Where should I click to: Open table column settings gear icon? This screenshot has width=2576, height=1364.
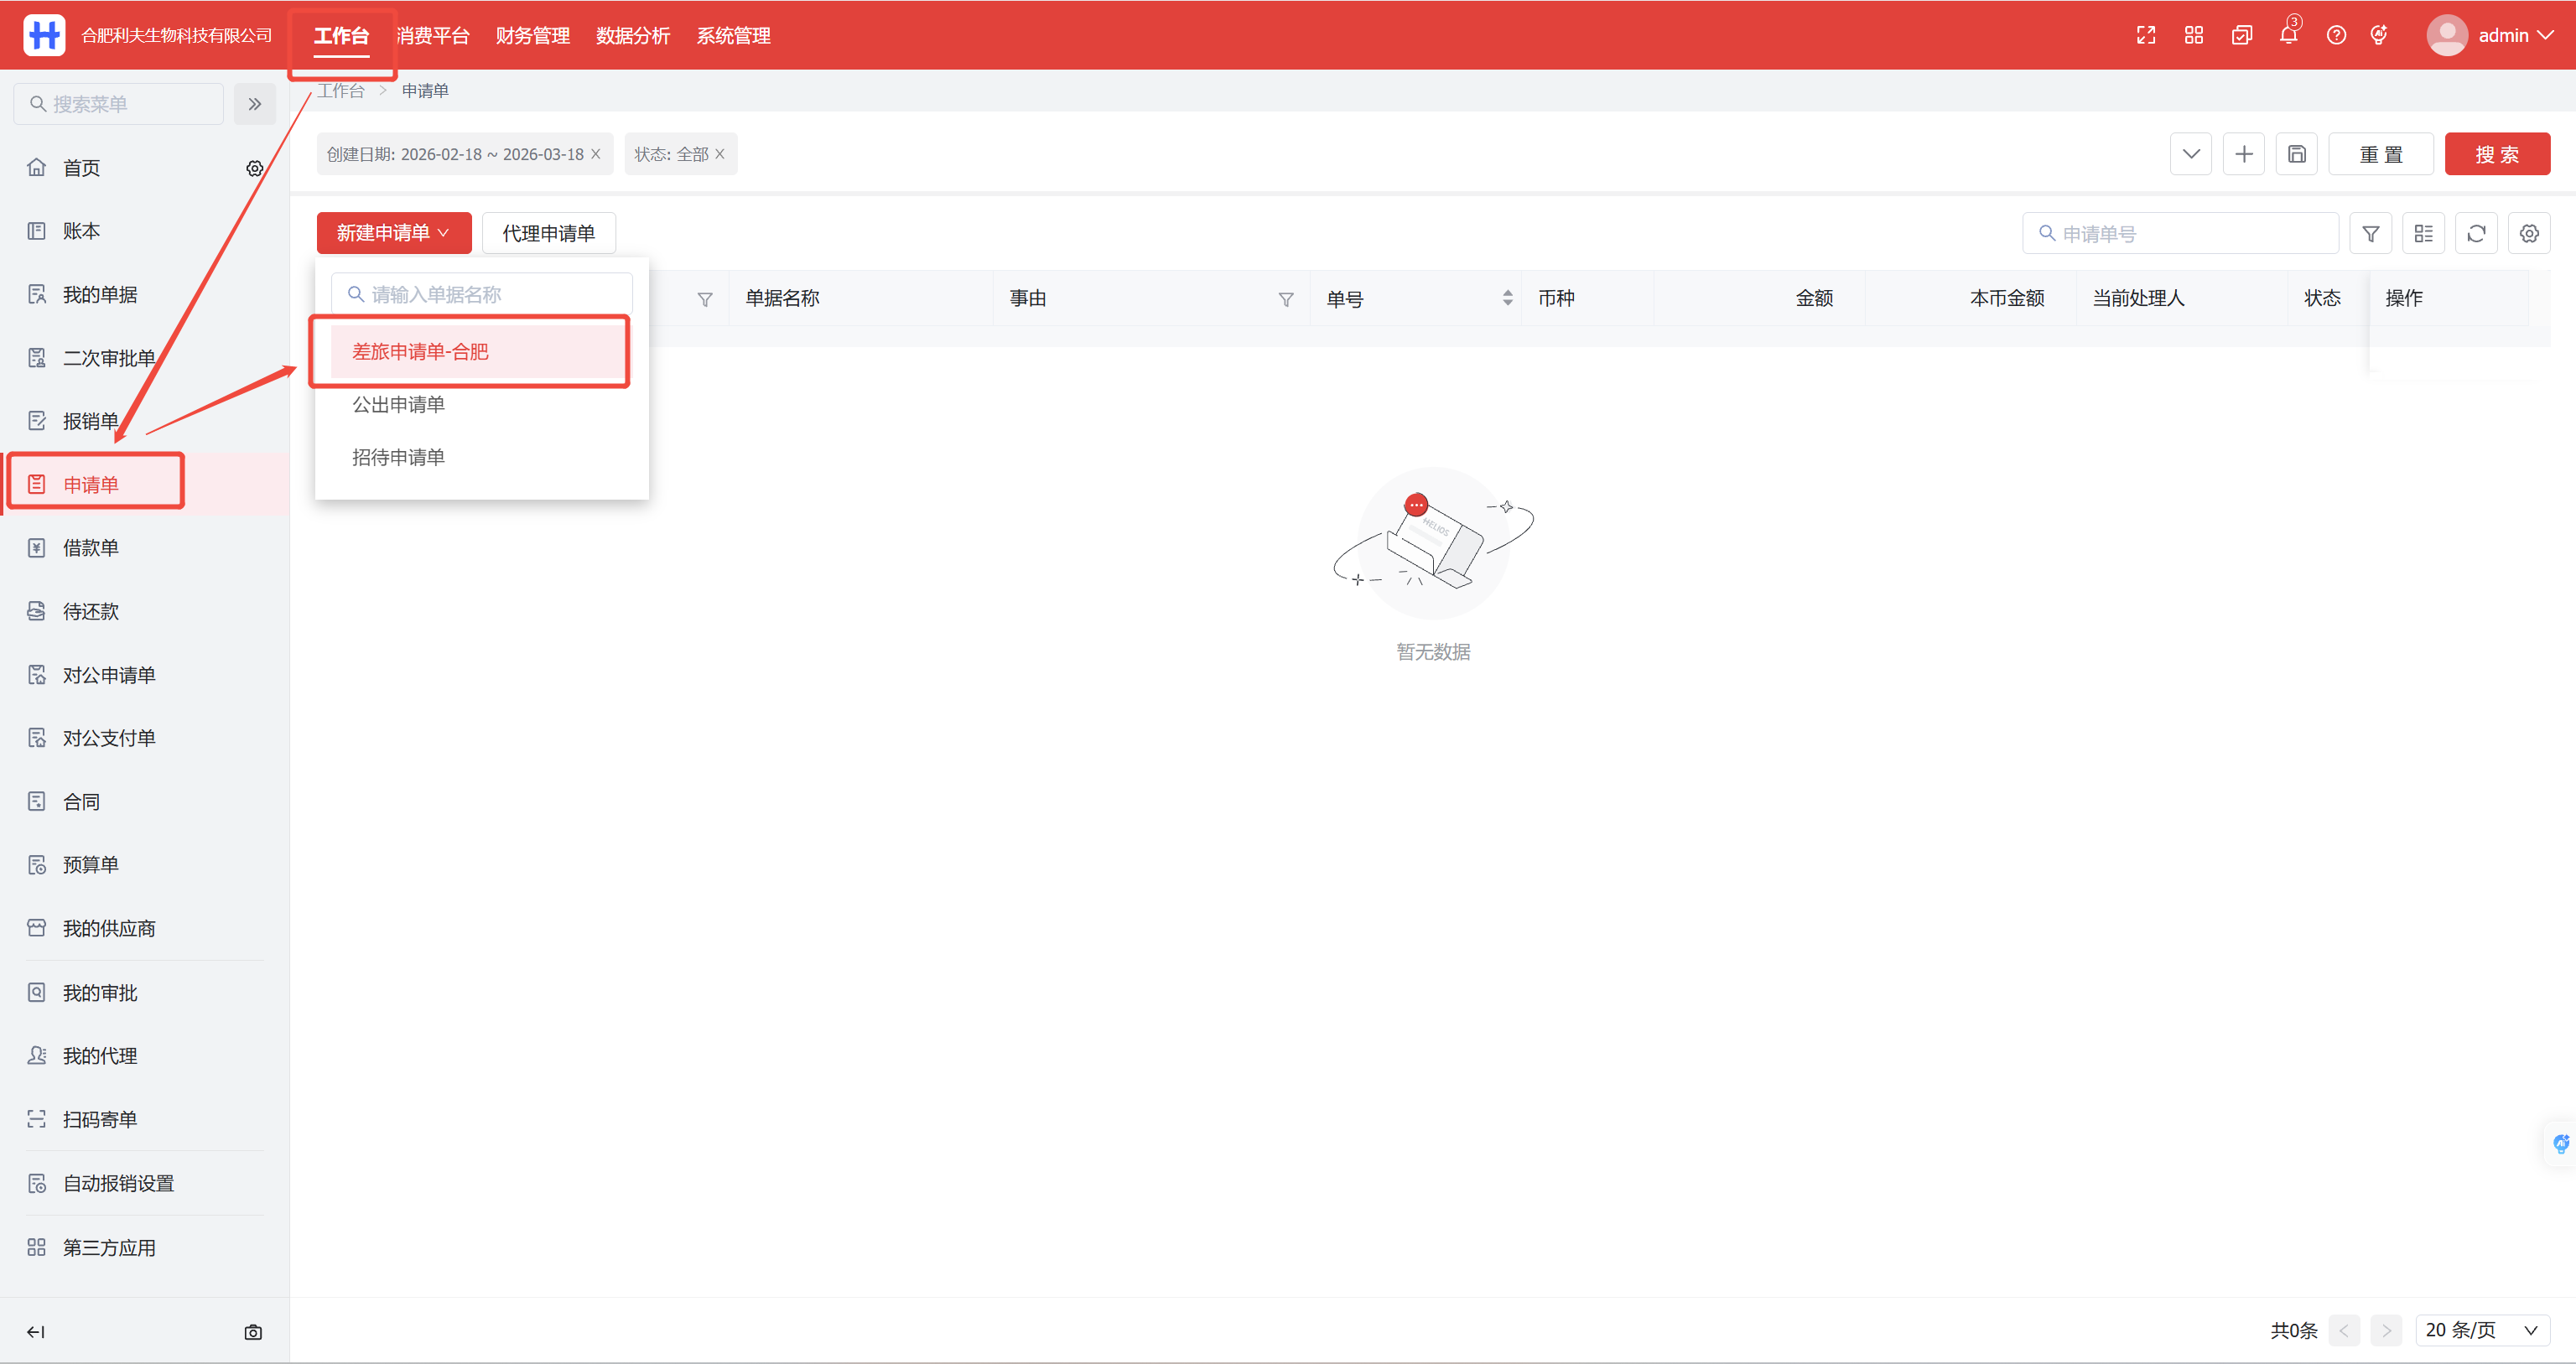[2529, 234]
